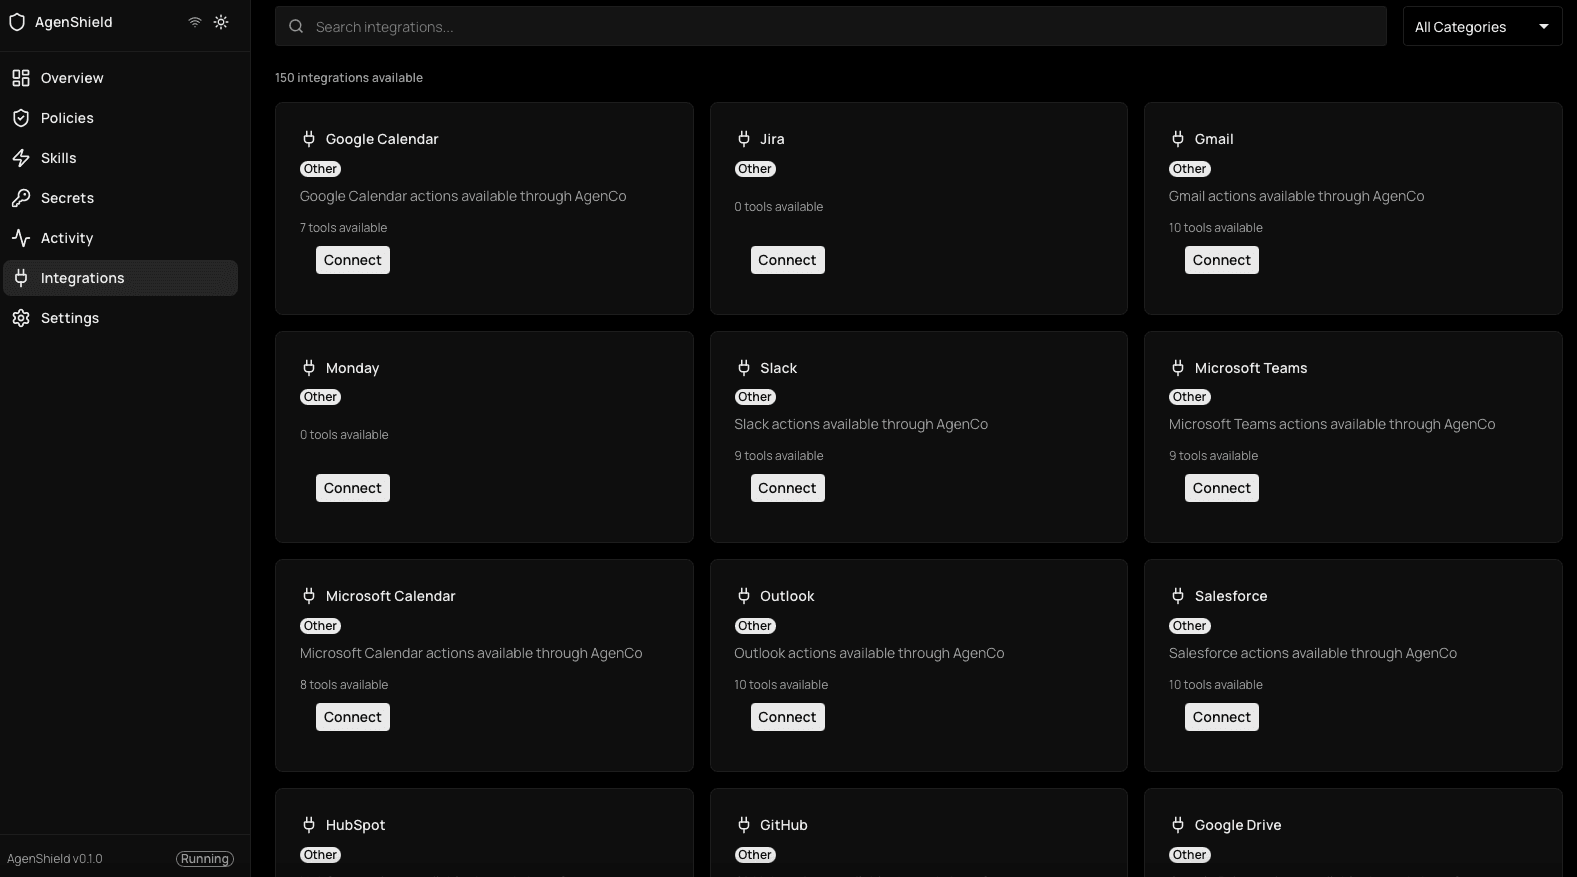Connect the Salesforce integration
This screenshot has height=877, width=1577.
pos(1222,717)
